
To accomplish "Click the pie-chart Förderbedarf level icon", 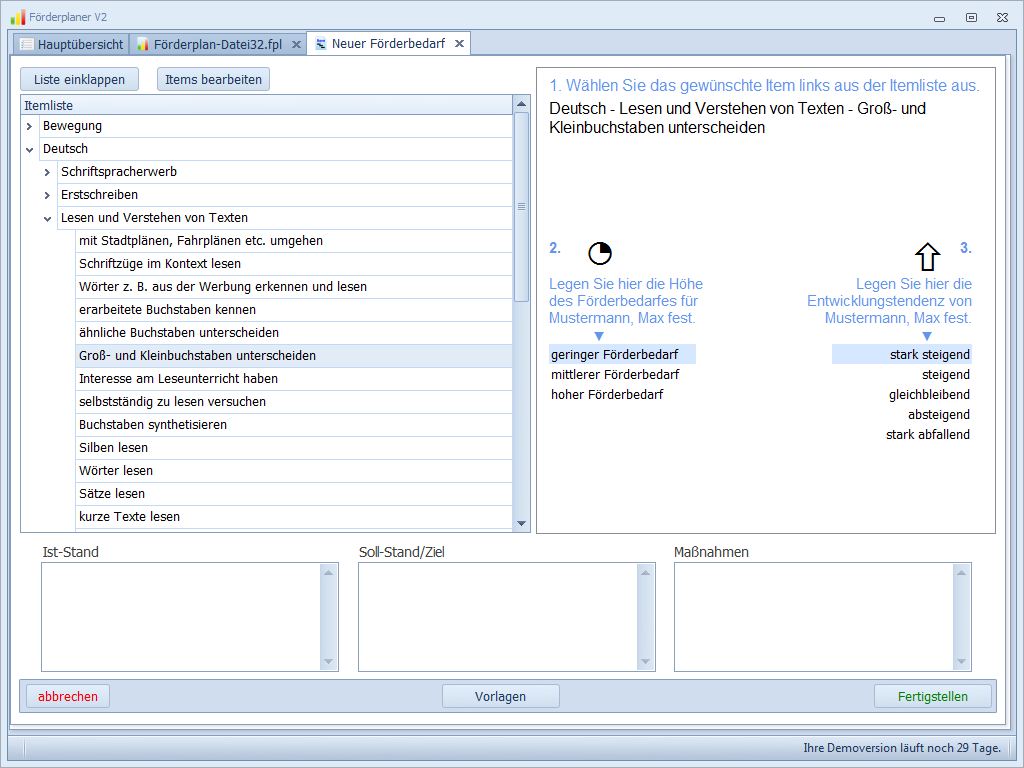I will tap(600, 253).
